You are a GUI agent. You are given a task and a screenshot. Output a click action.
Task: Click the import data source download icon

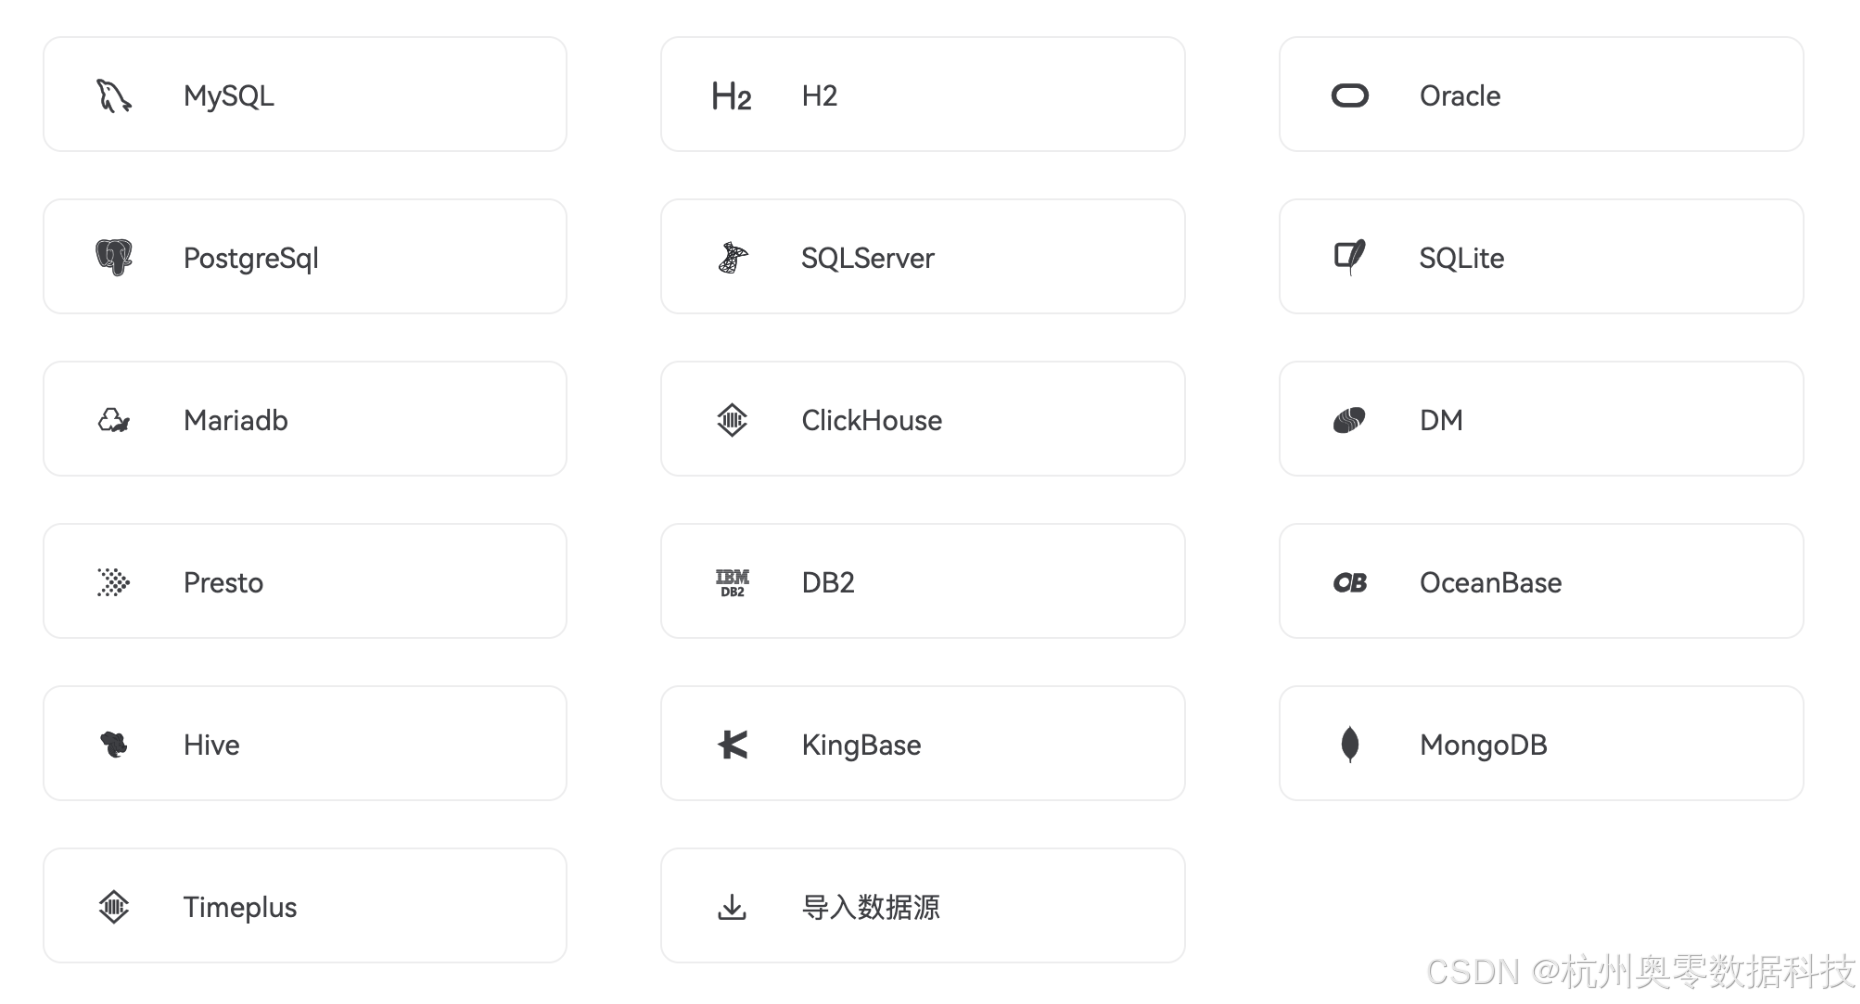point(732,907)
